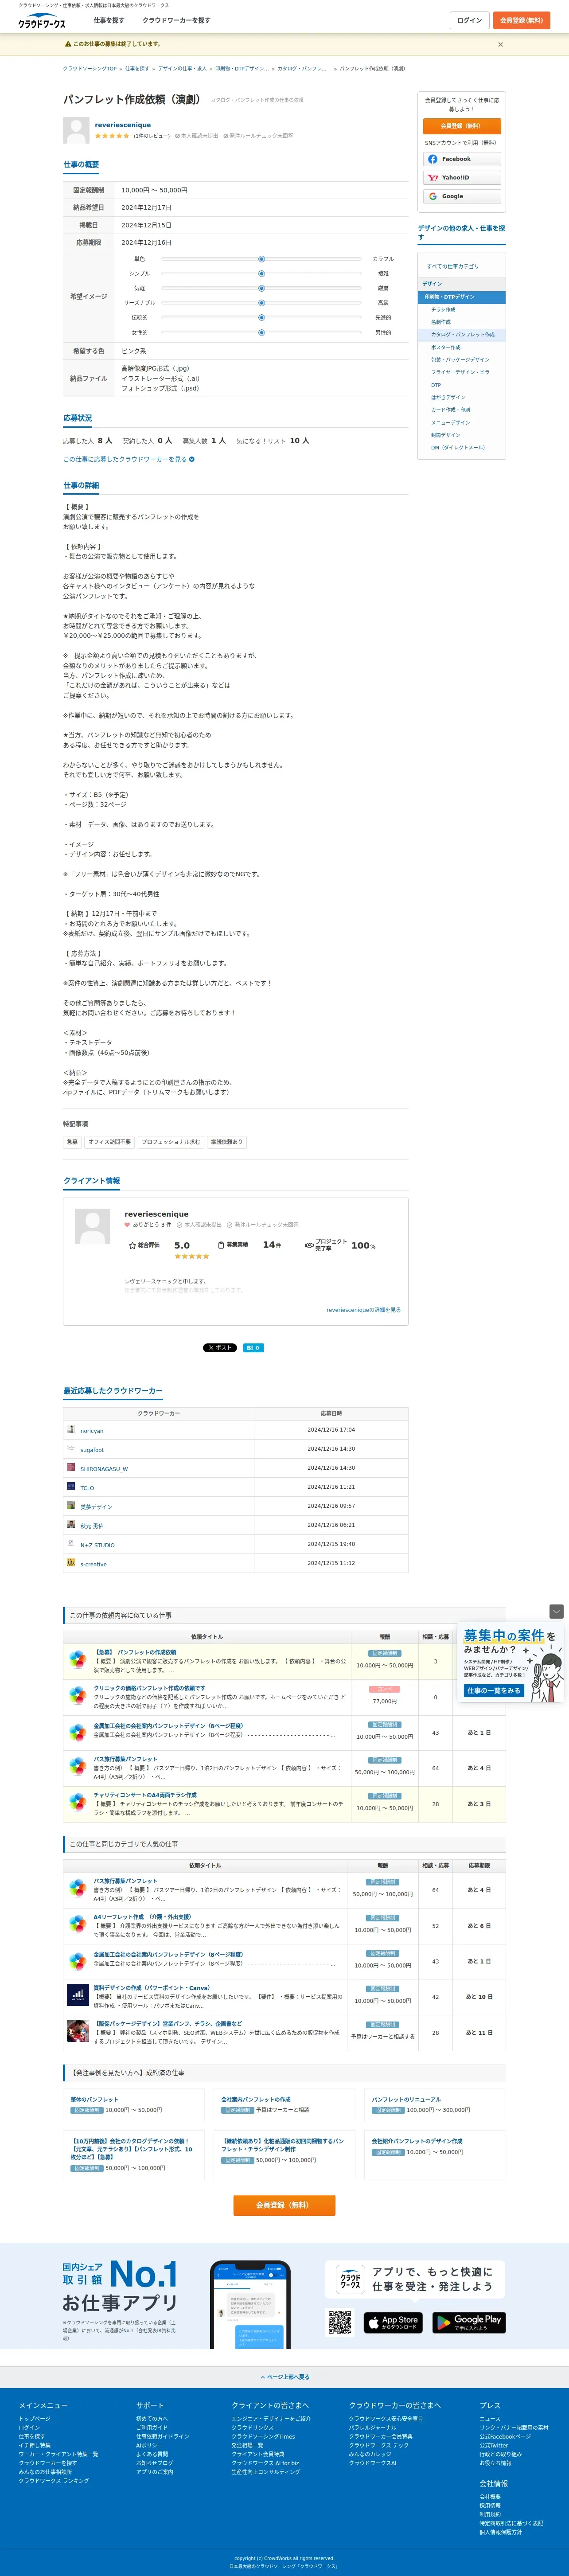The height and width of the screenshot is (2576, 569).
Task: Click client info avatar image
Action: pyautogui.click(x=93, y=1226)
